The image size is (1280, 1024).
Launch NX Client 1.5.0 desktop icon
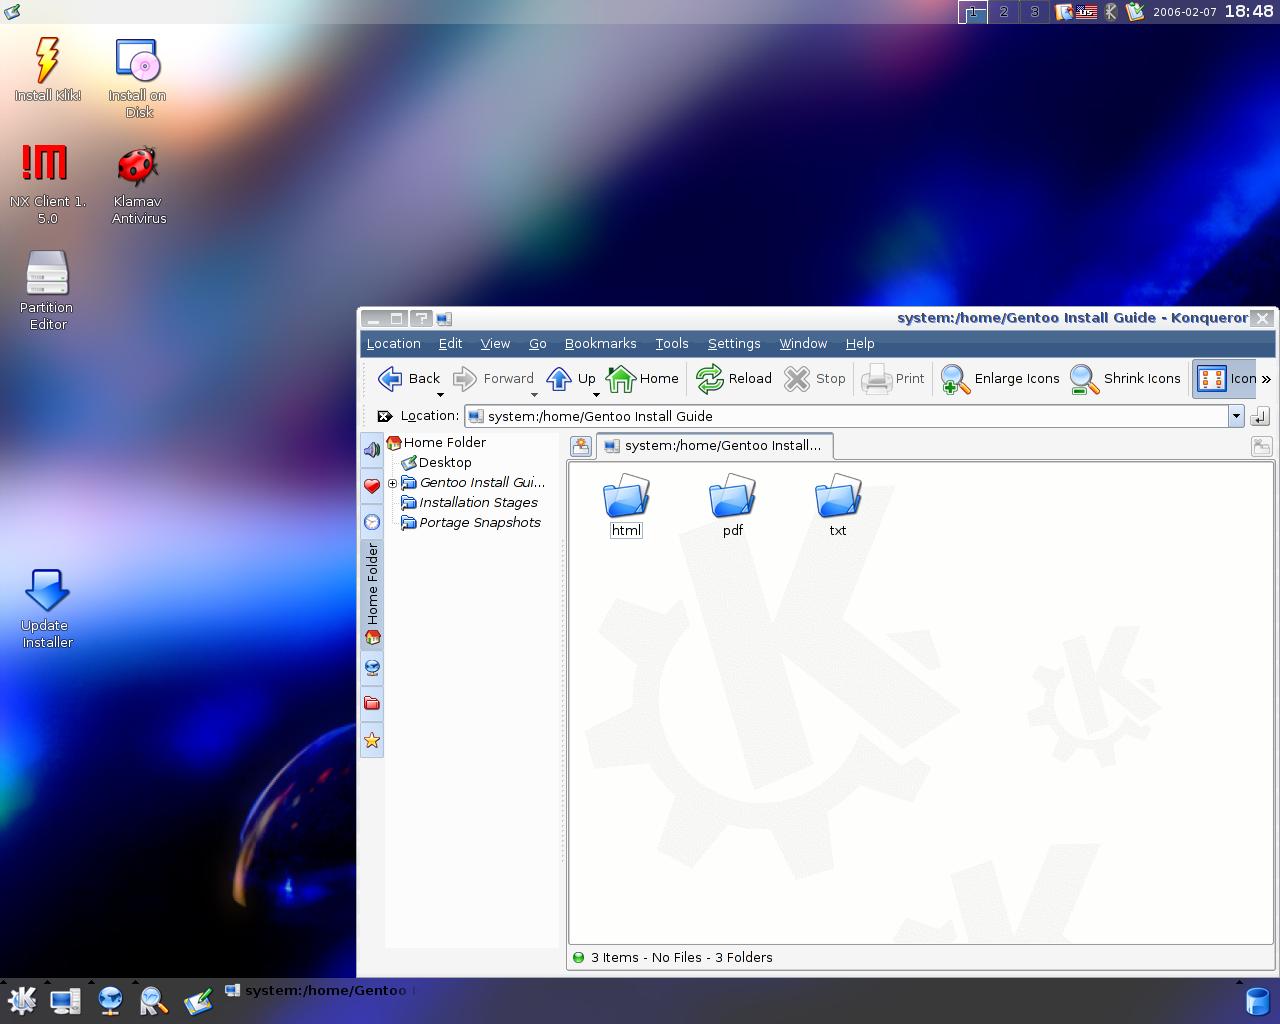click(x=47, y=184)
